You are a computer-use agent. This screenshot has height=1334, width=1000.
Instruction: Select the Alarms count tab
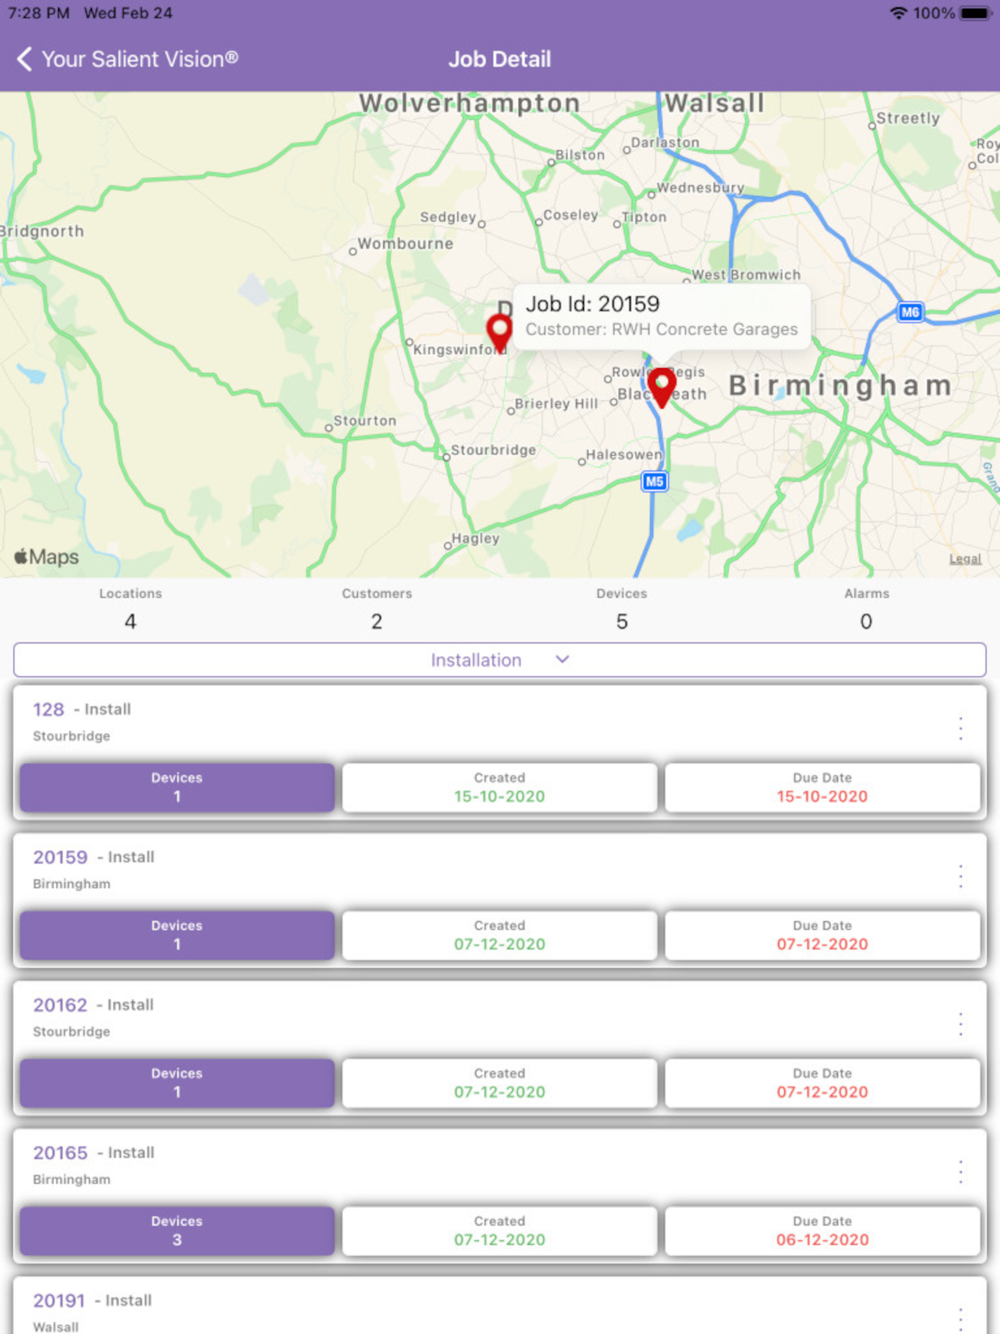866,609
